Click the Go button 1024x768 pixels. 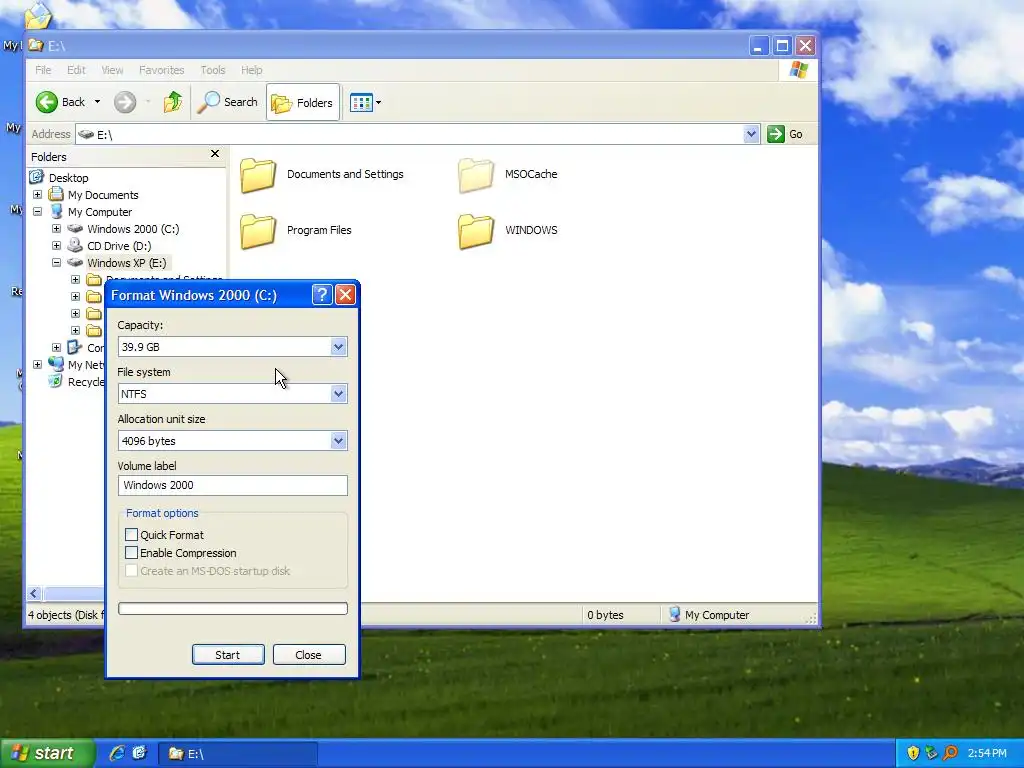click(x=785, y=135)
